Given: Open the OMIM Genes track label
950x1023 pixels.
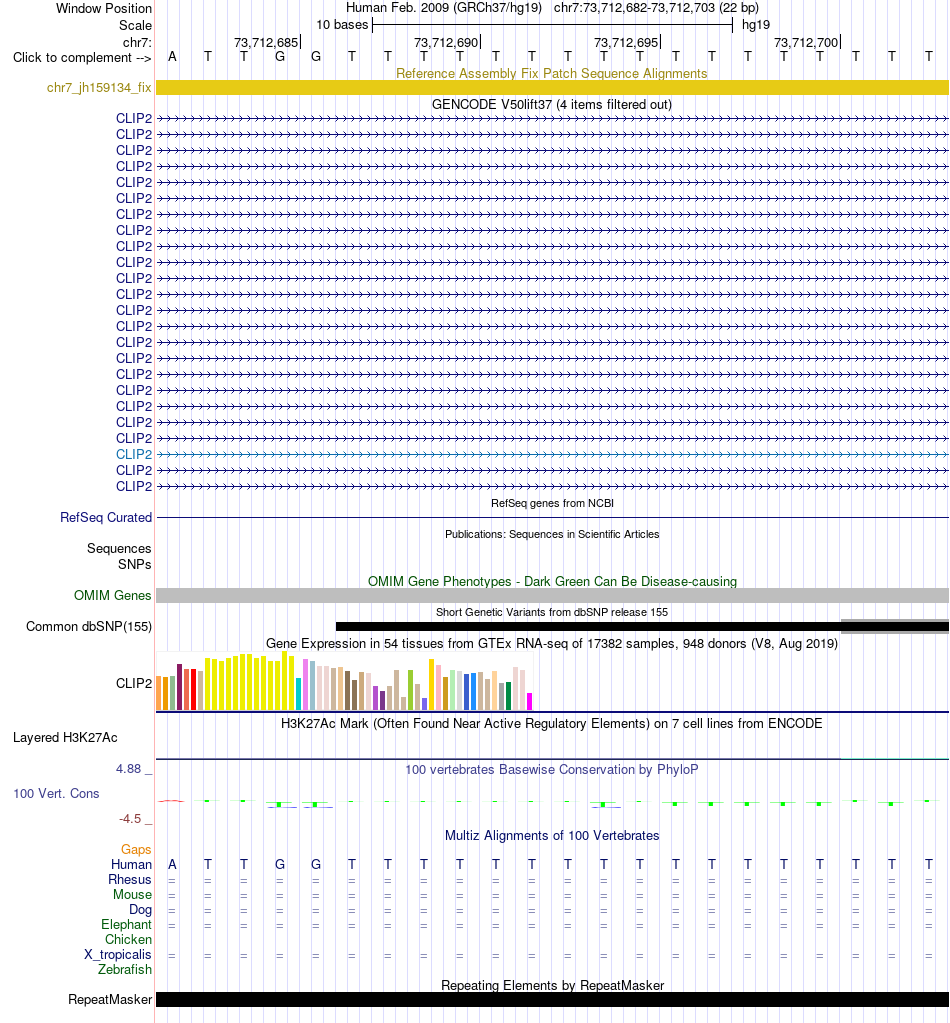Looking at the screenshot, I should [112, 595].
